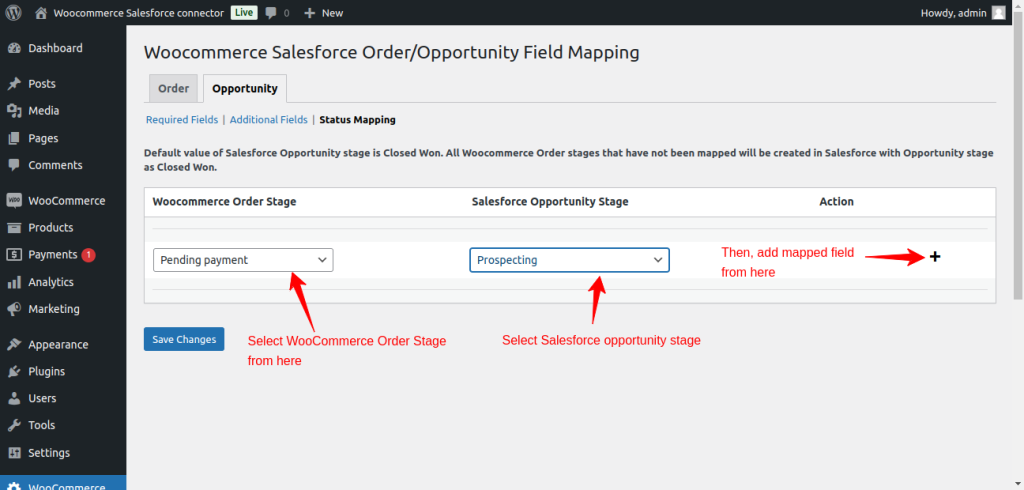Screen dimensions: 1024x490
Task: Open the comments bubble icon in admin bar
Action: (271, 13)
